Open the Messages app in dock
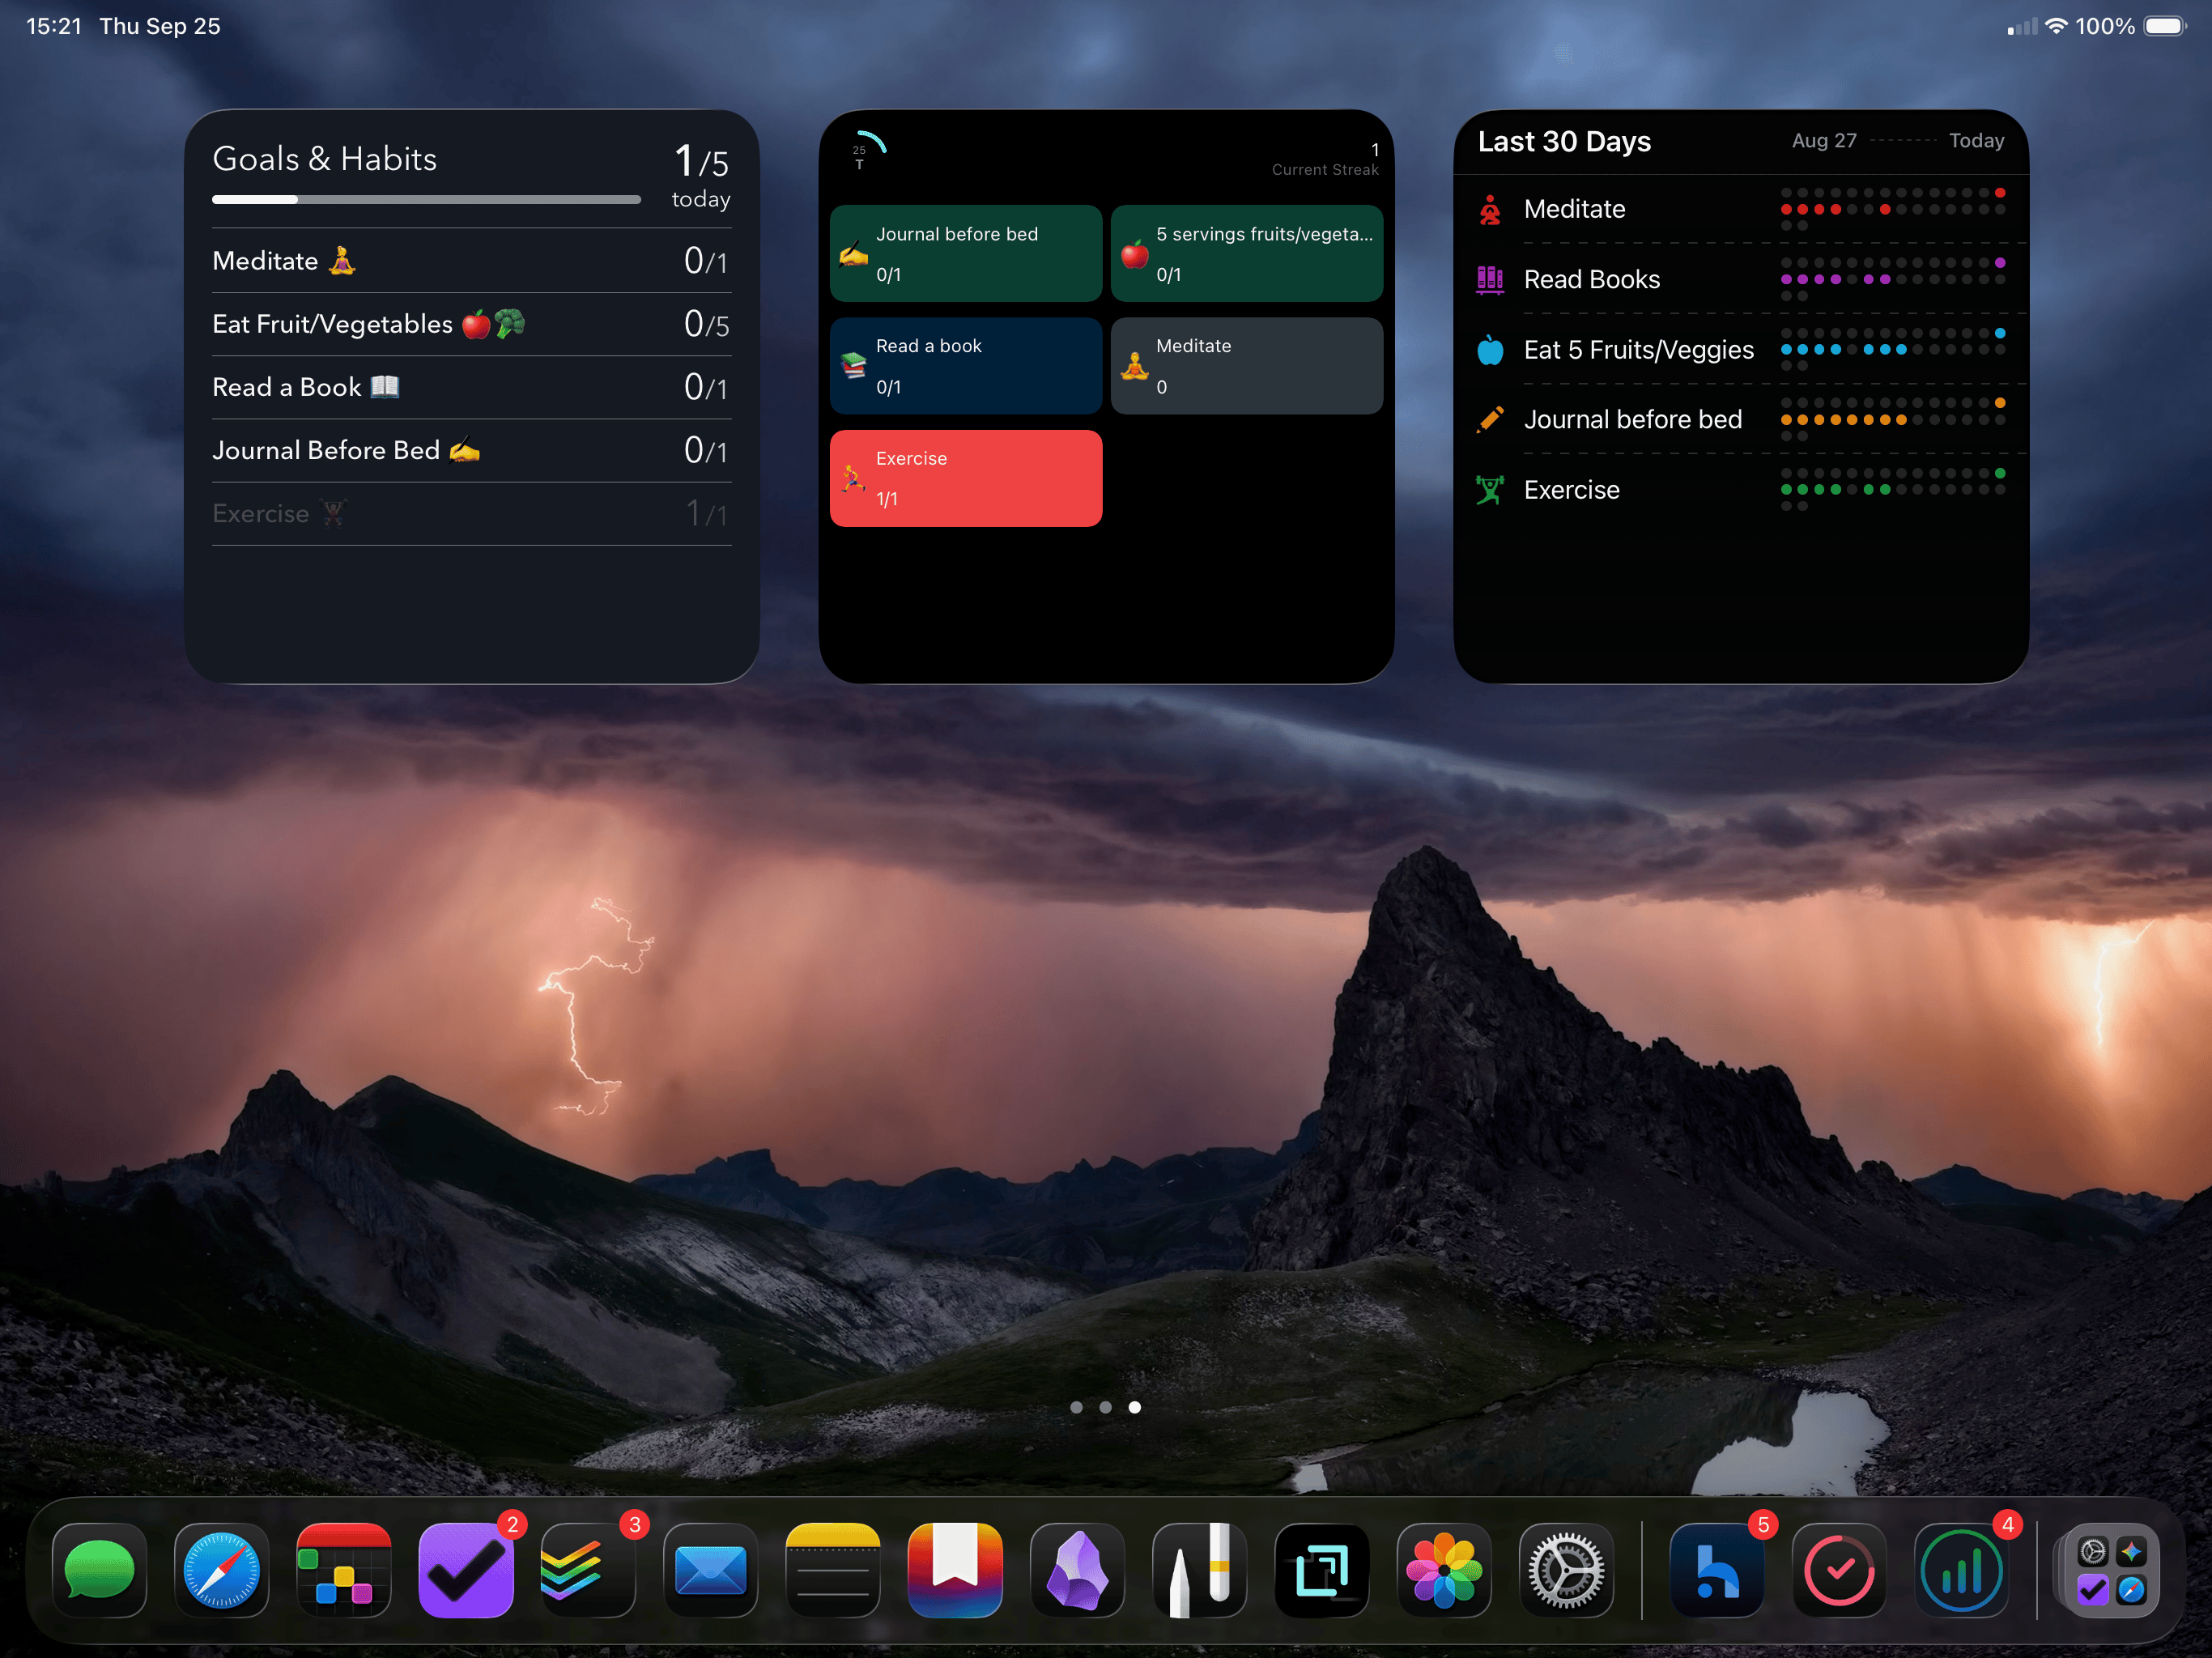The width and height of the screenshot is (2212, 1658). [99, 1569]
